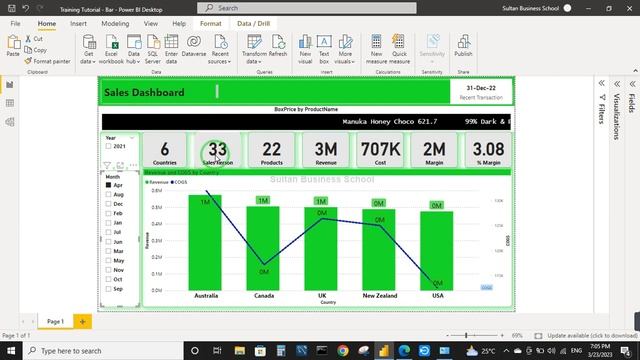
Task: Open Microsoft Edge from the taskbar
Action: [404, 351]
